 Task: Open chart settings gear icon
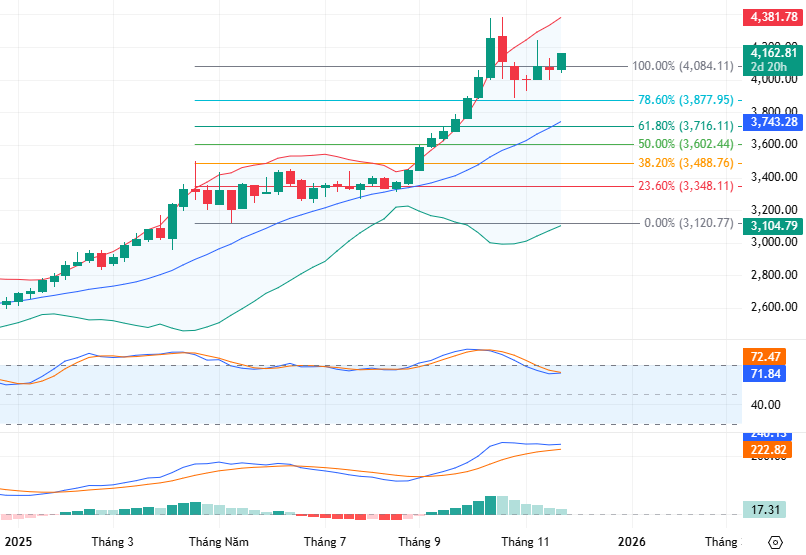tap(775, 542)
